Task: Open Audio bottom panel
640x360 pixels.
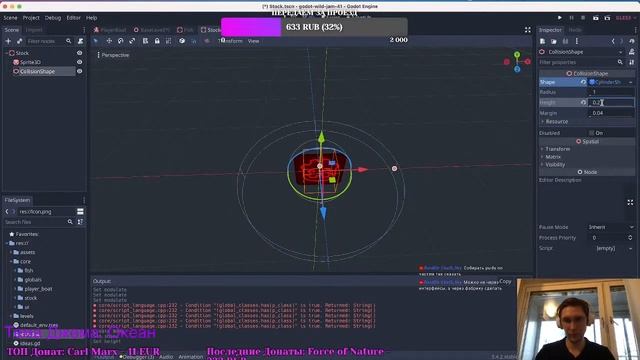Action: 166,357
